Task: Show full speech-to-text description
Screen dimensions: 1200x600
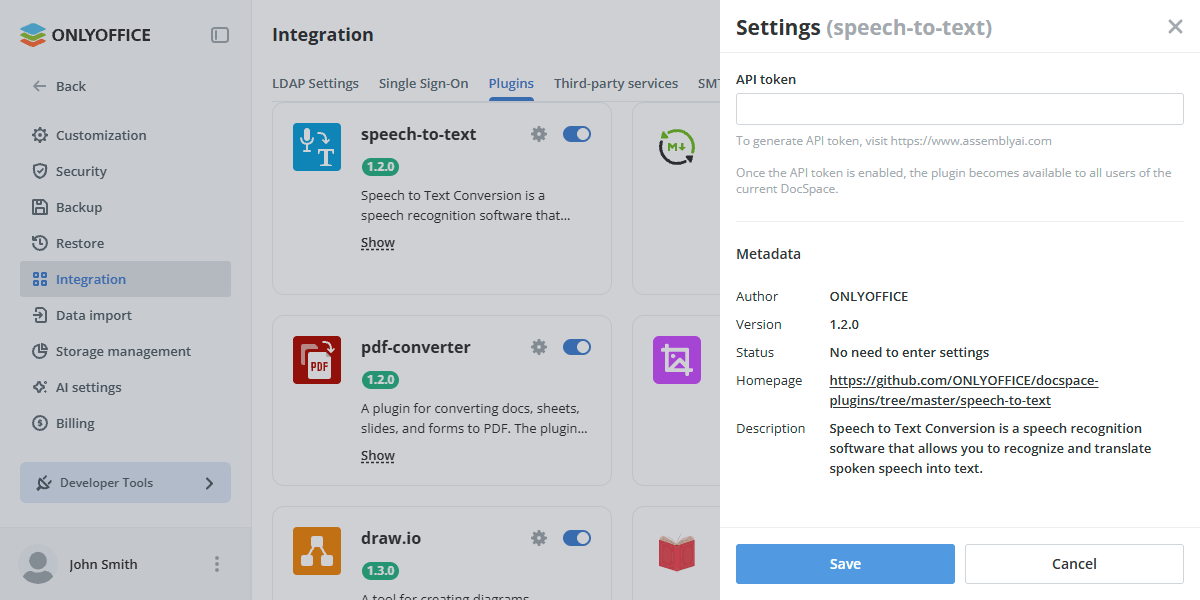Action: (378, 243)
